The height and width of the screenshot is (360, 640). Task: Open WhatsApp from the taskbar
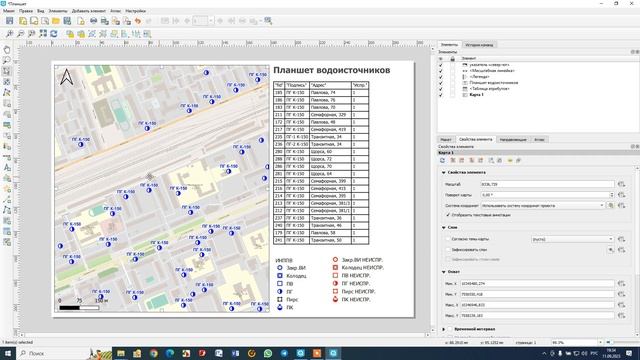(x=268, y=353)
